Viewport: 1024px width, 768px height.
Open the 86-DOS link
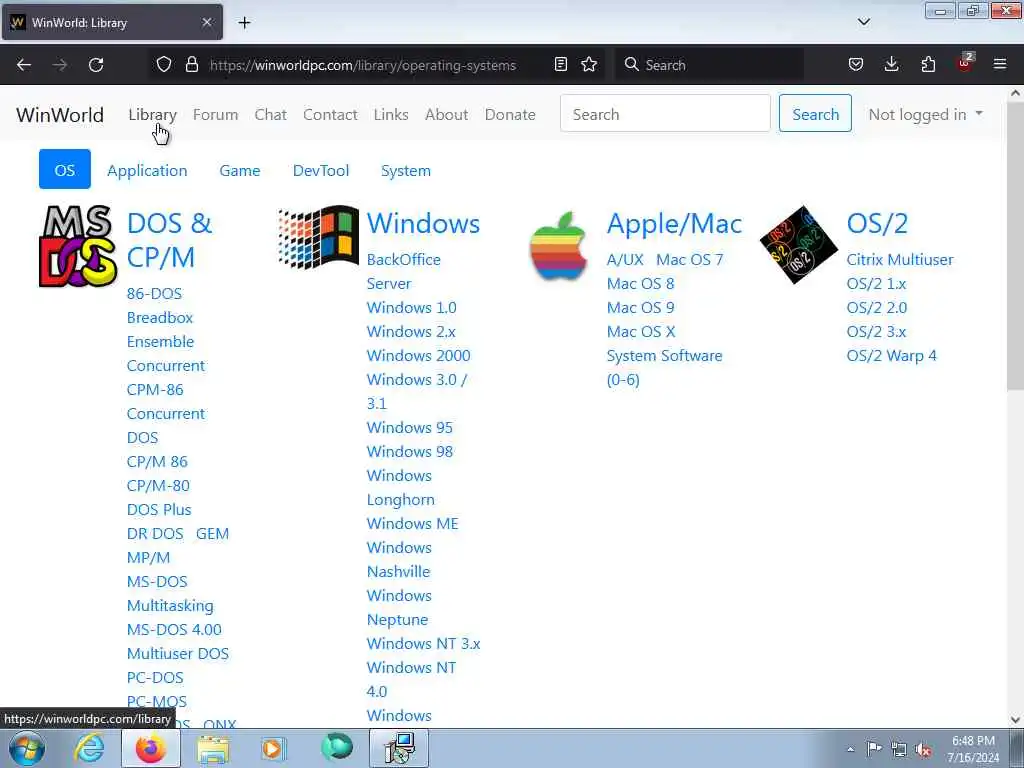[x=154, y=293]
